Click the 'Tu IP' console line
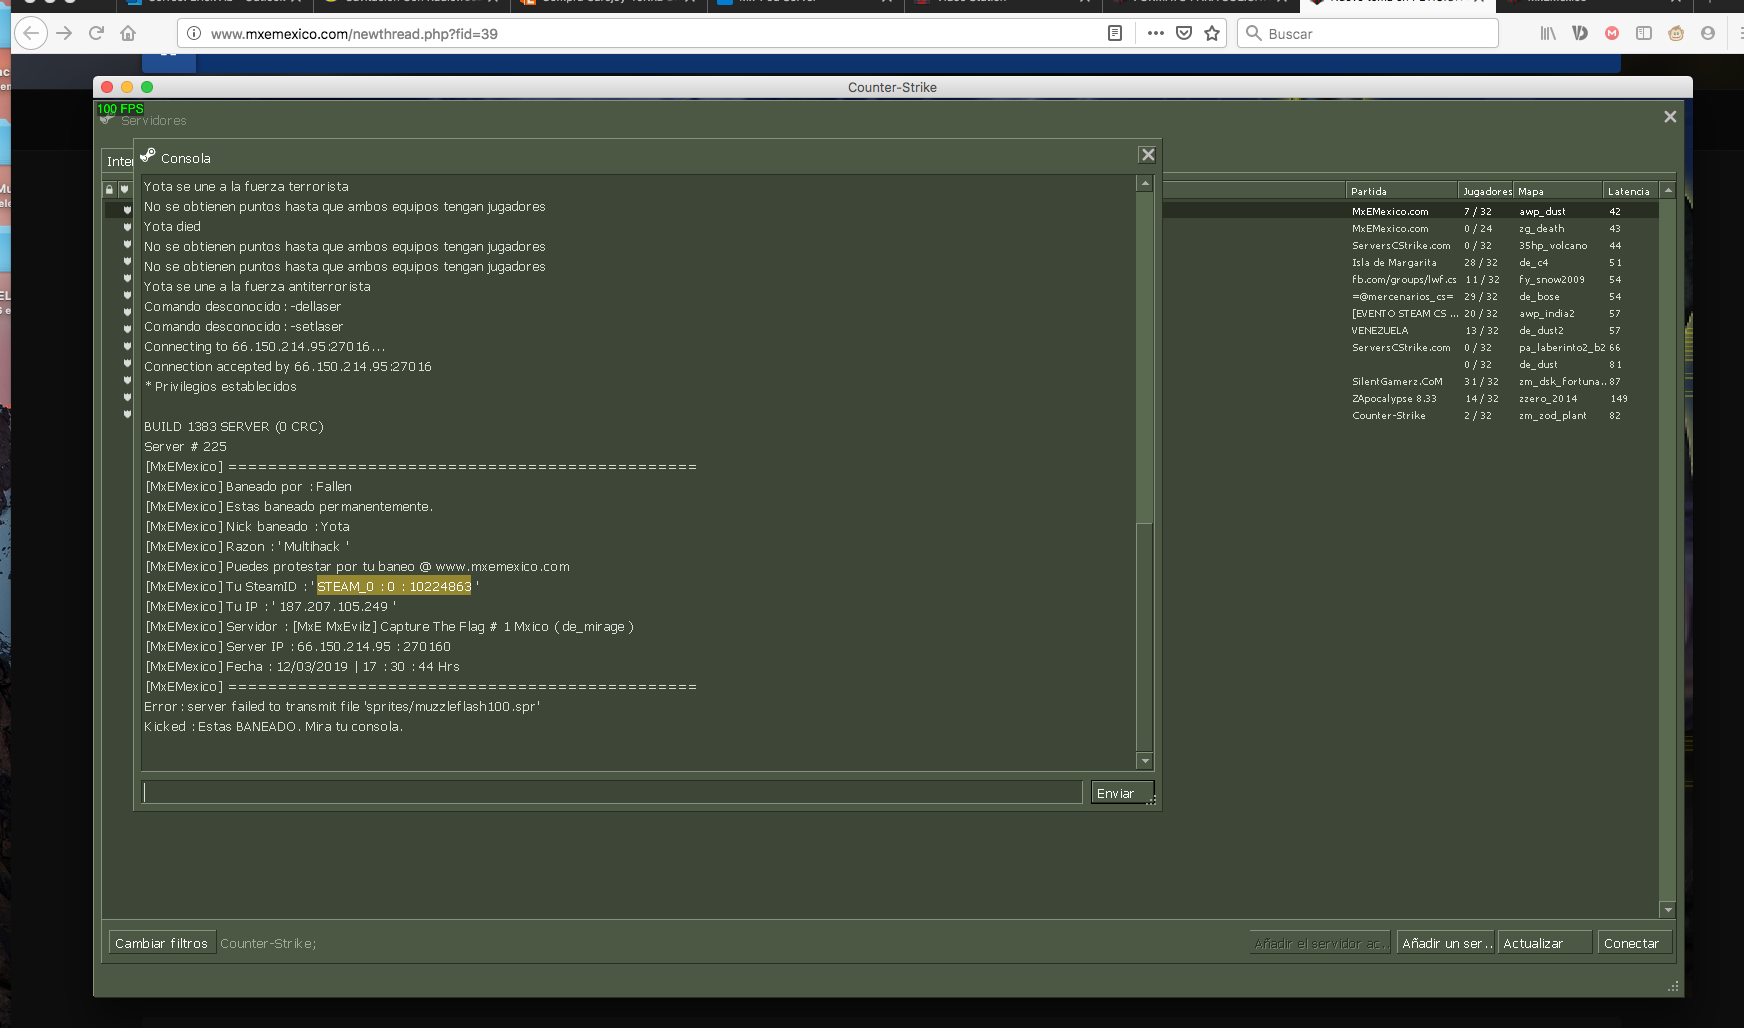 (271, 606)
